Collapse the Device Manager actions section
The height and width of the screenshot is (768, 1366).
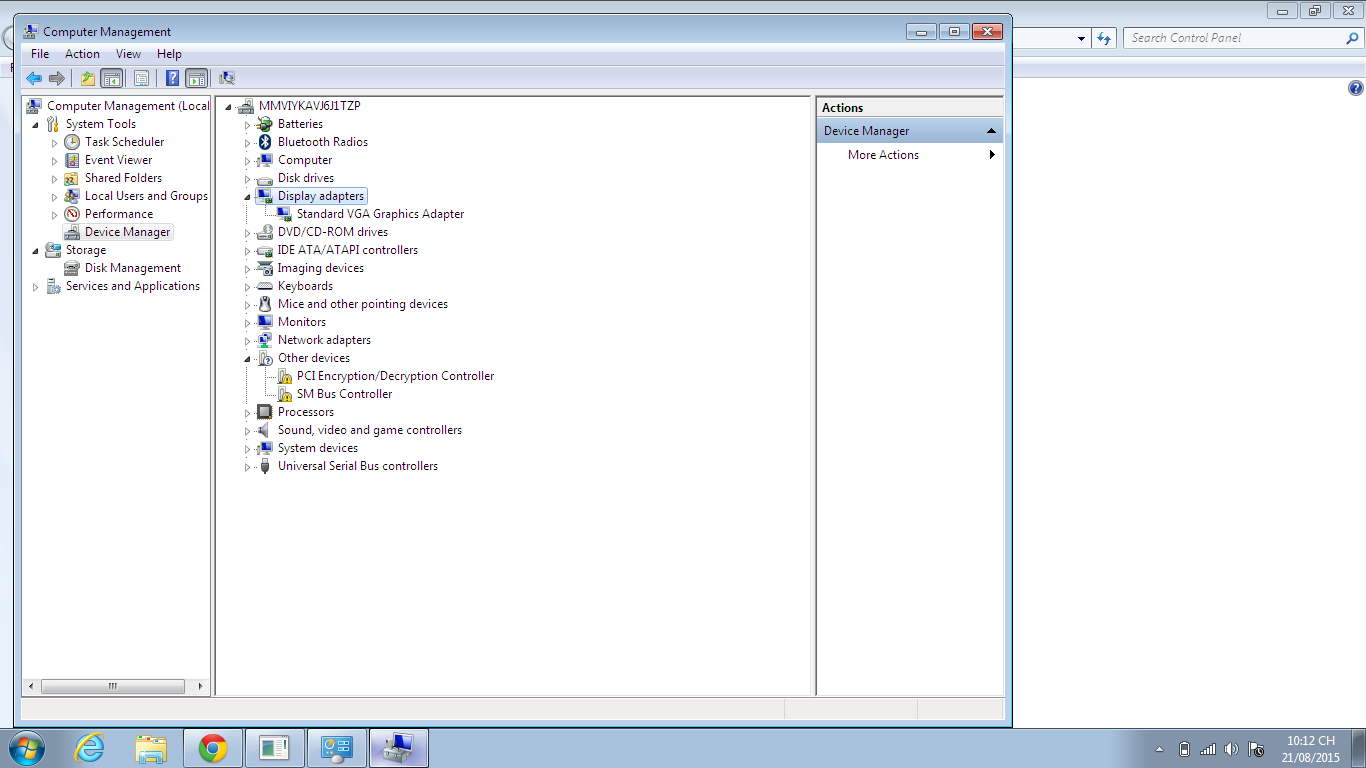pyautogui.click(x=991, y=131)
